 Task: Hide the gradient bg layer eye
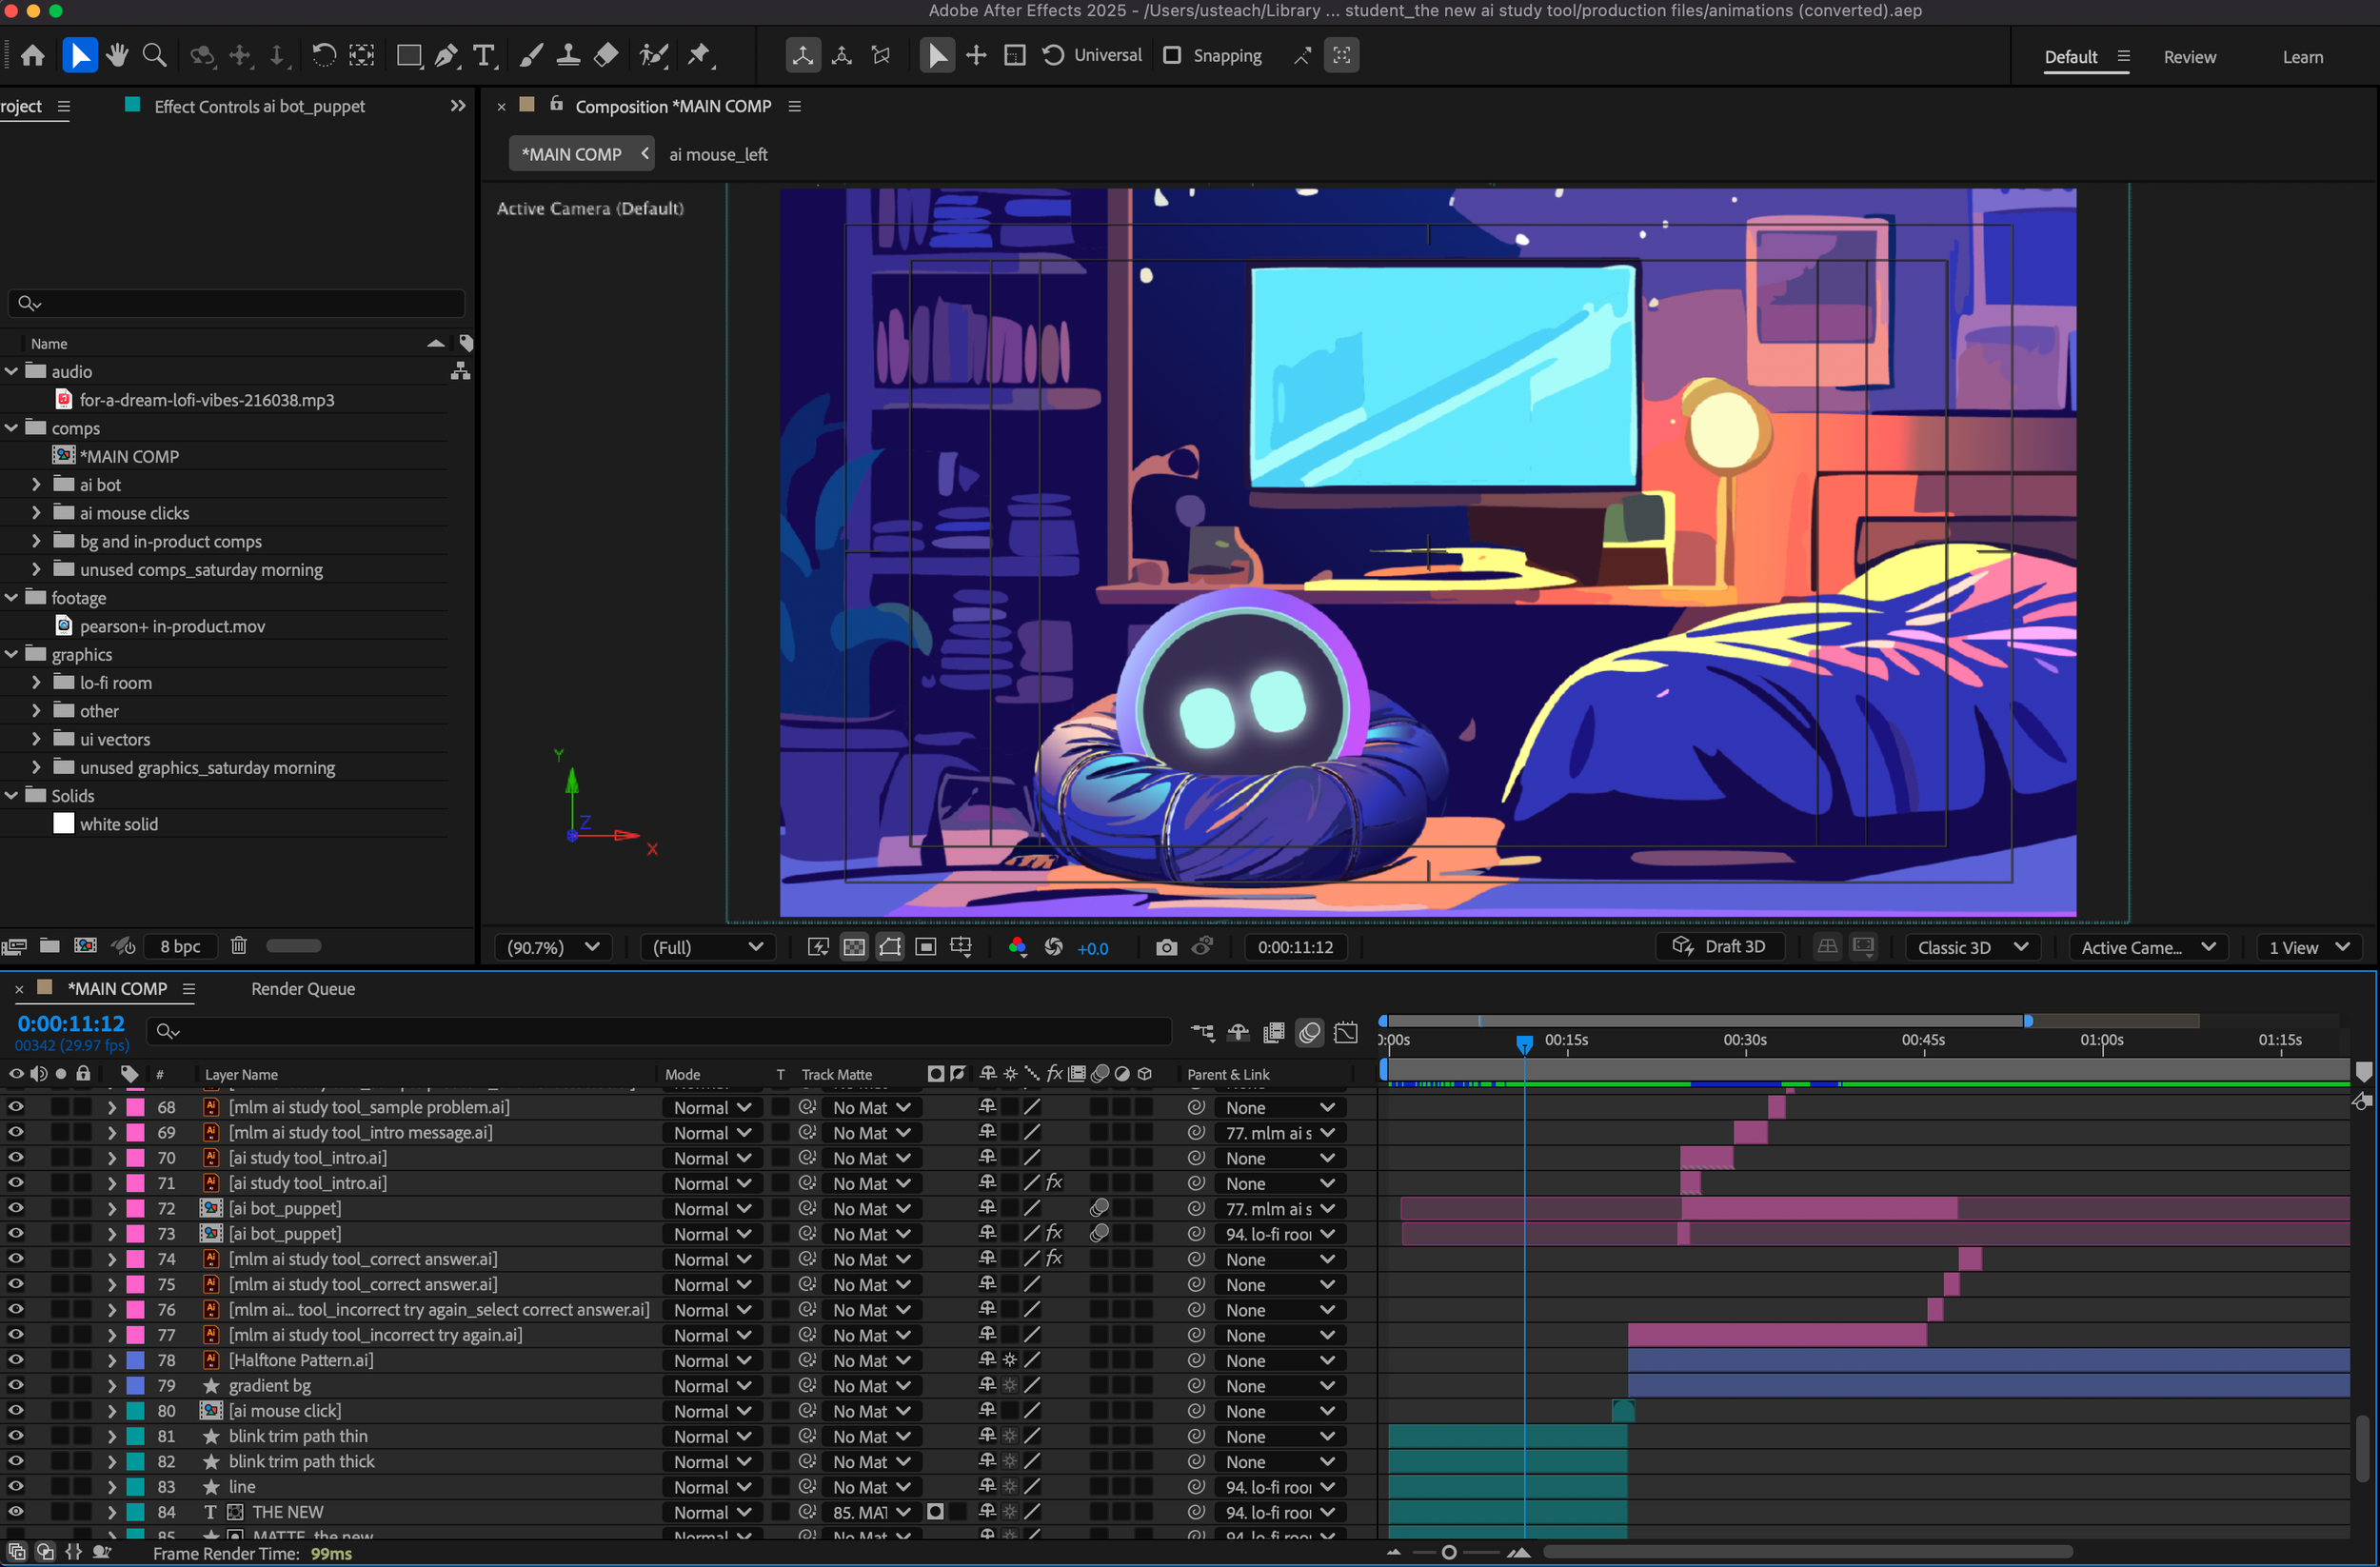tap(16, 1385)
